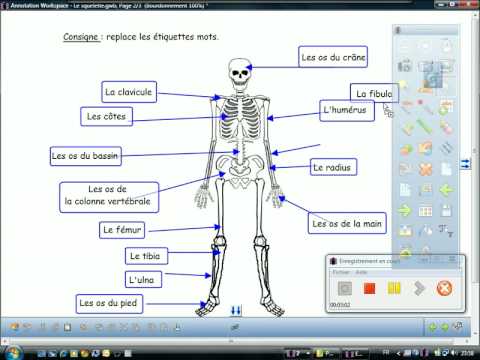Open the Aide menu in recorder window
The height and width of the screenshot is (360, 480).
pos(361,272)
